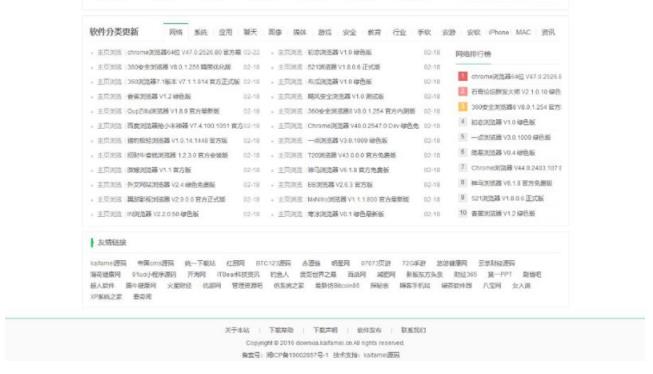
Task: Visit 9797页游 friend link
Action: pyautogui.click(x=376, y=263)
